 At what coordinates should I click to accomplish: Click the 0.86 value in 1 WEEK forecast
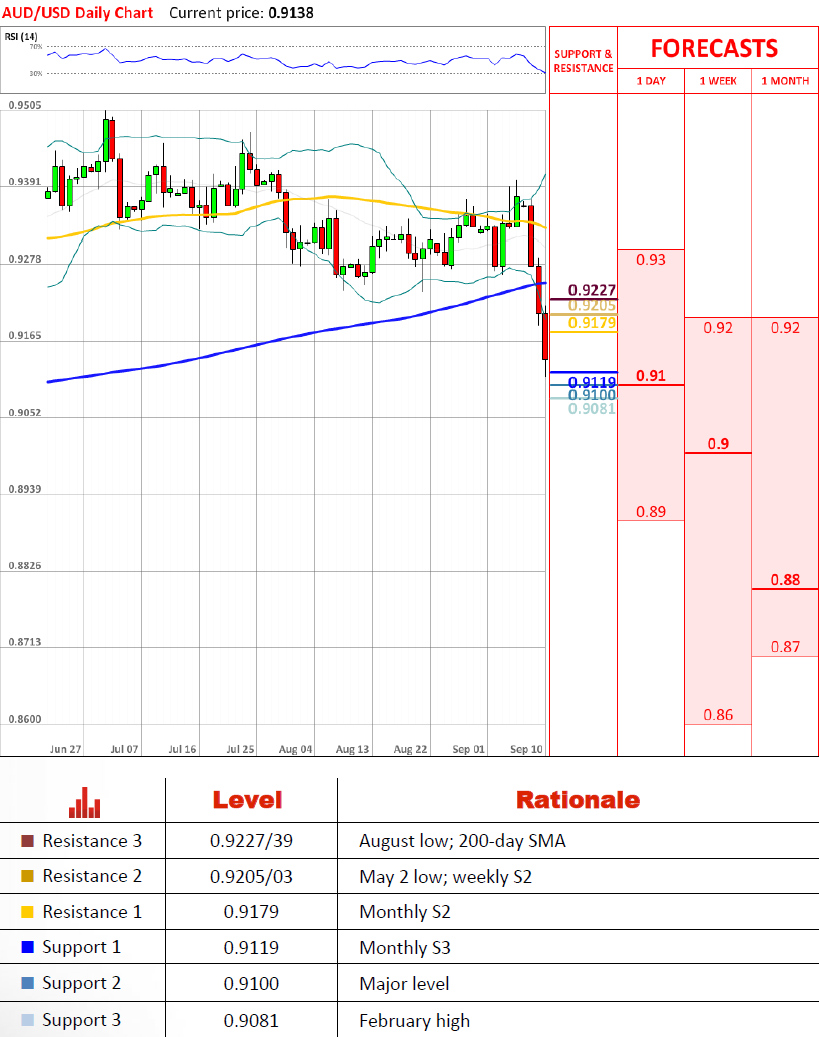718,715
